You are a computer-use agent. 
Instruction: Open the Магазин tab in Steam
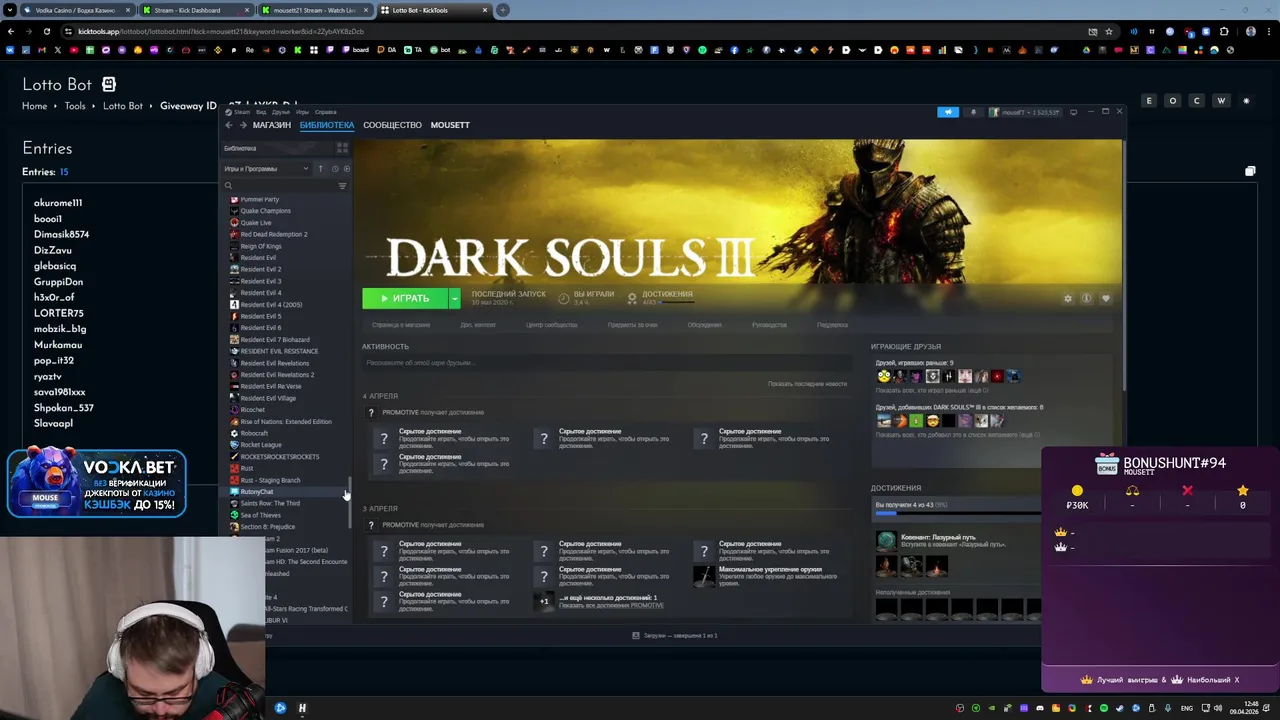tap(271, 125)
